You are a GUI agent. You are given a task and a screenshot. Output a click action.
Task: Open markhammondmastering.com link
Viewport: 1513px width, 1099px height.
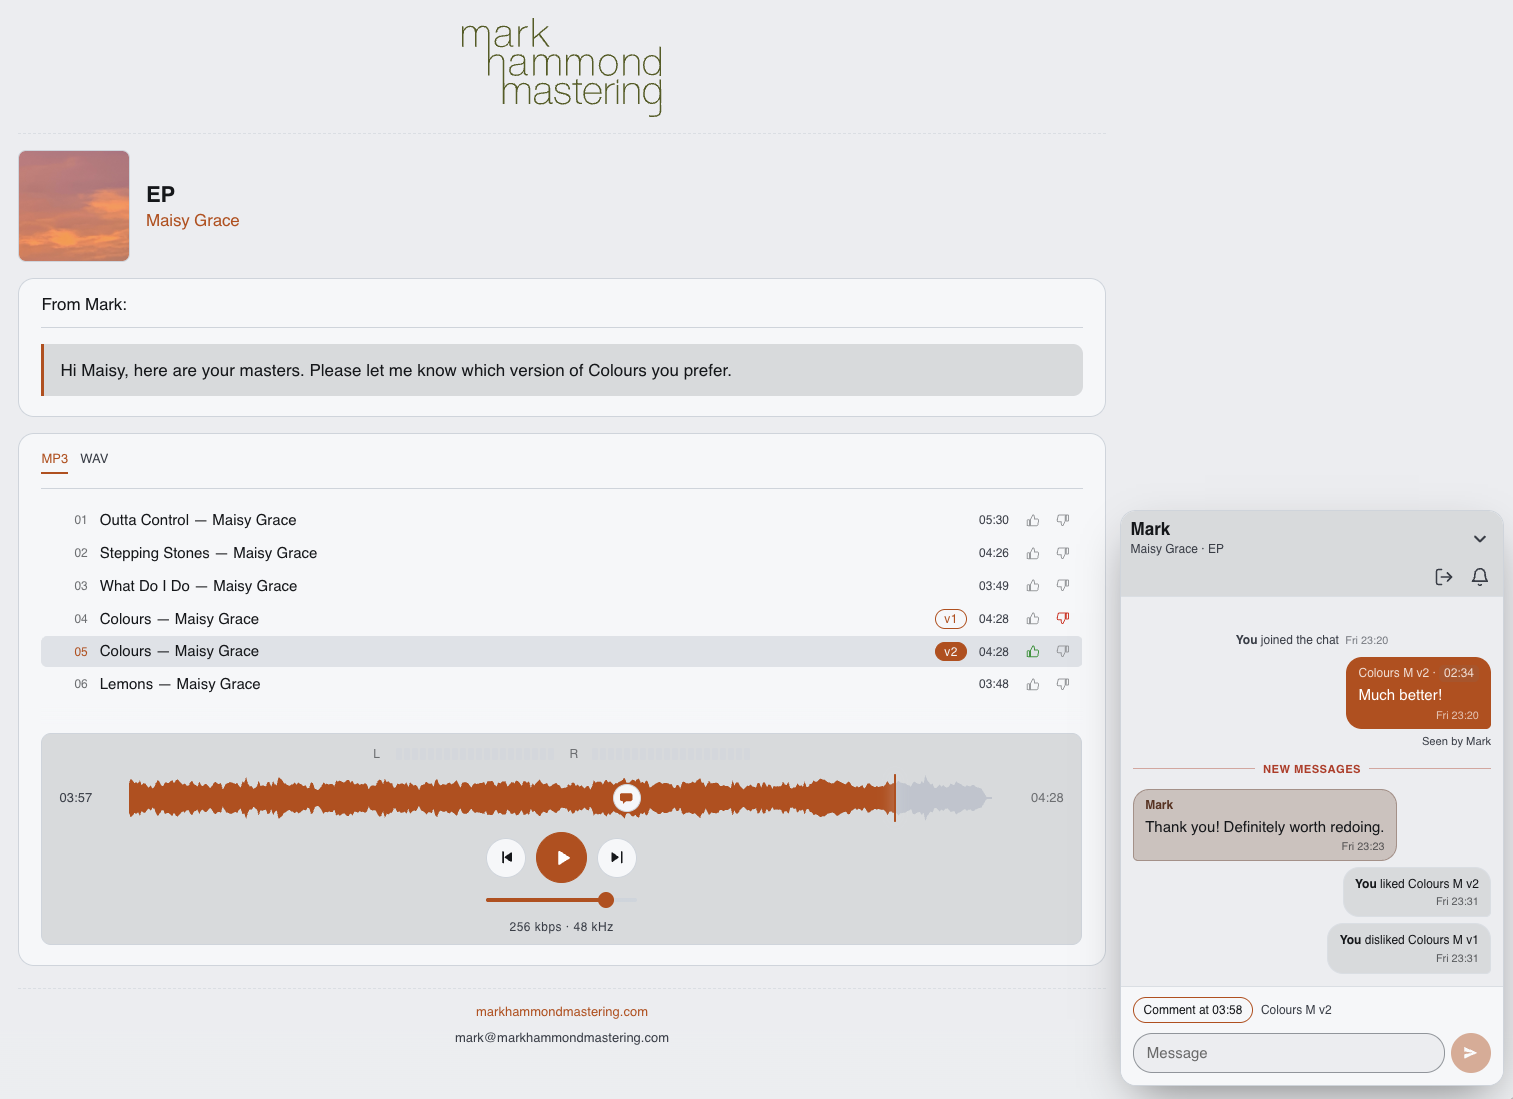coord(561,1012)
